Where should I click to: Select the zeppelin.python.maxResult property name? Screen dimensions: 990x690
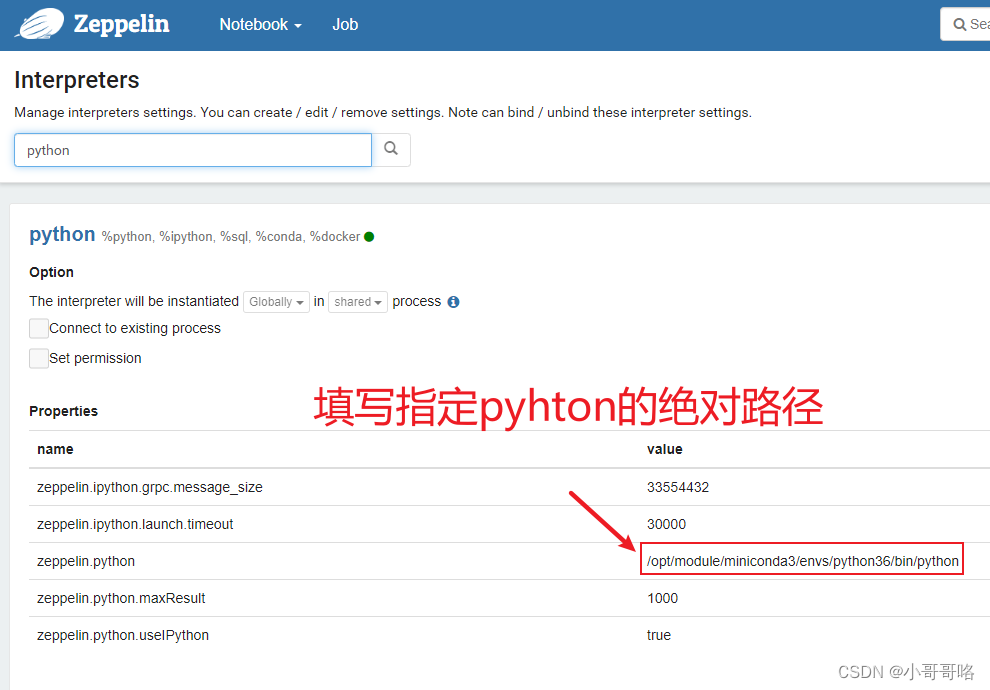(x=121, y=598)
